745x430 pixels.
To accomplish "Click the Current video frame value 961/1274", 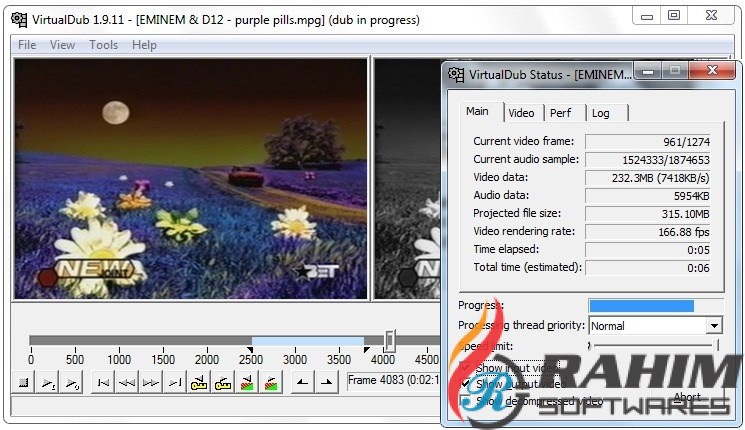I will tap(648, 142).
